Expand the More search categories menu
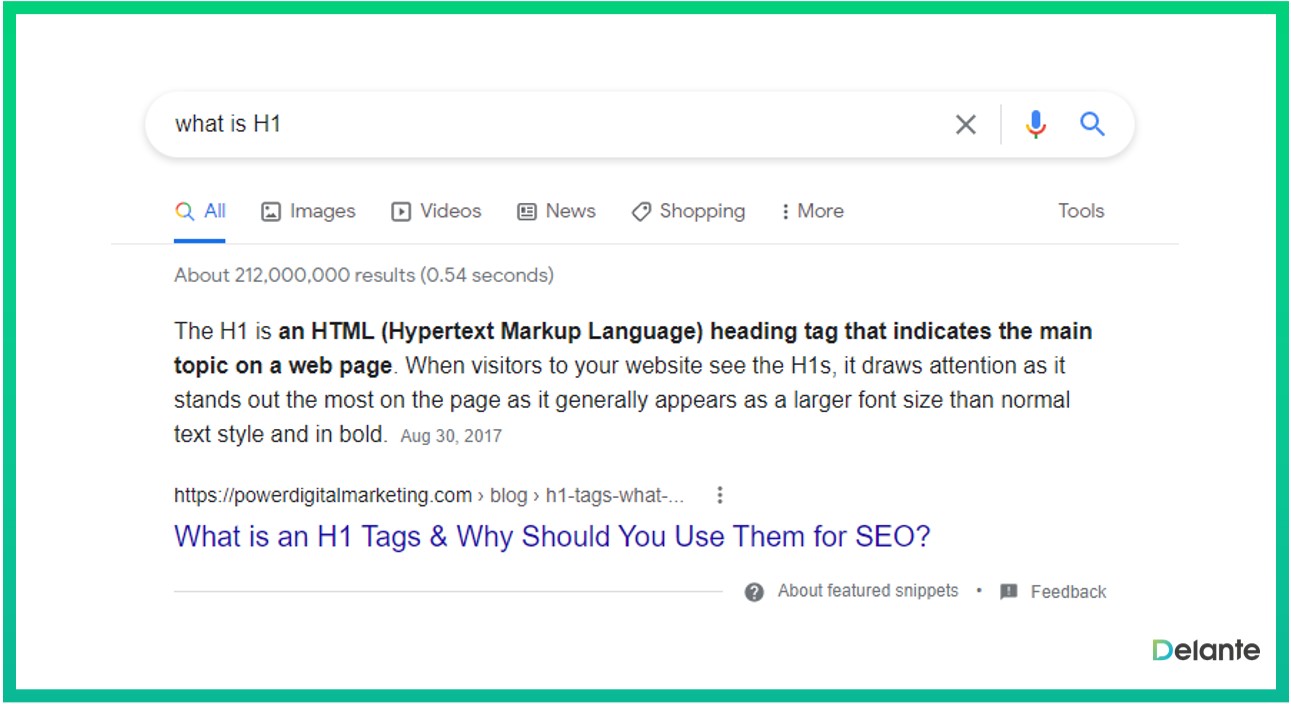This screenshot has height=704, width=1291. (811, 211)
